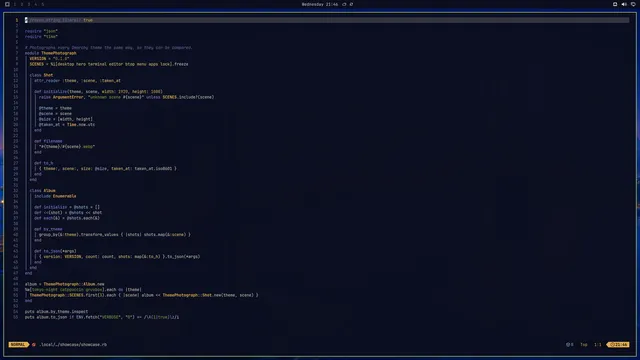Click the ThemePhotograph::SCENES.first(3).each line
This screenshot has height=360, width=640.
[144, 295]
